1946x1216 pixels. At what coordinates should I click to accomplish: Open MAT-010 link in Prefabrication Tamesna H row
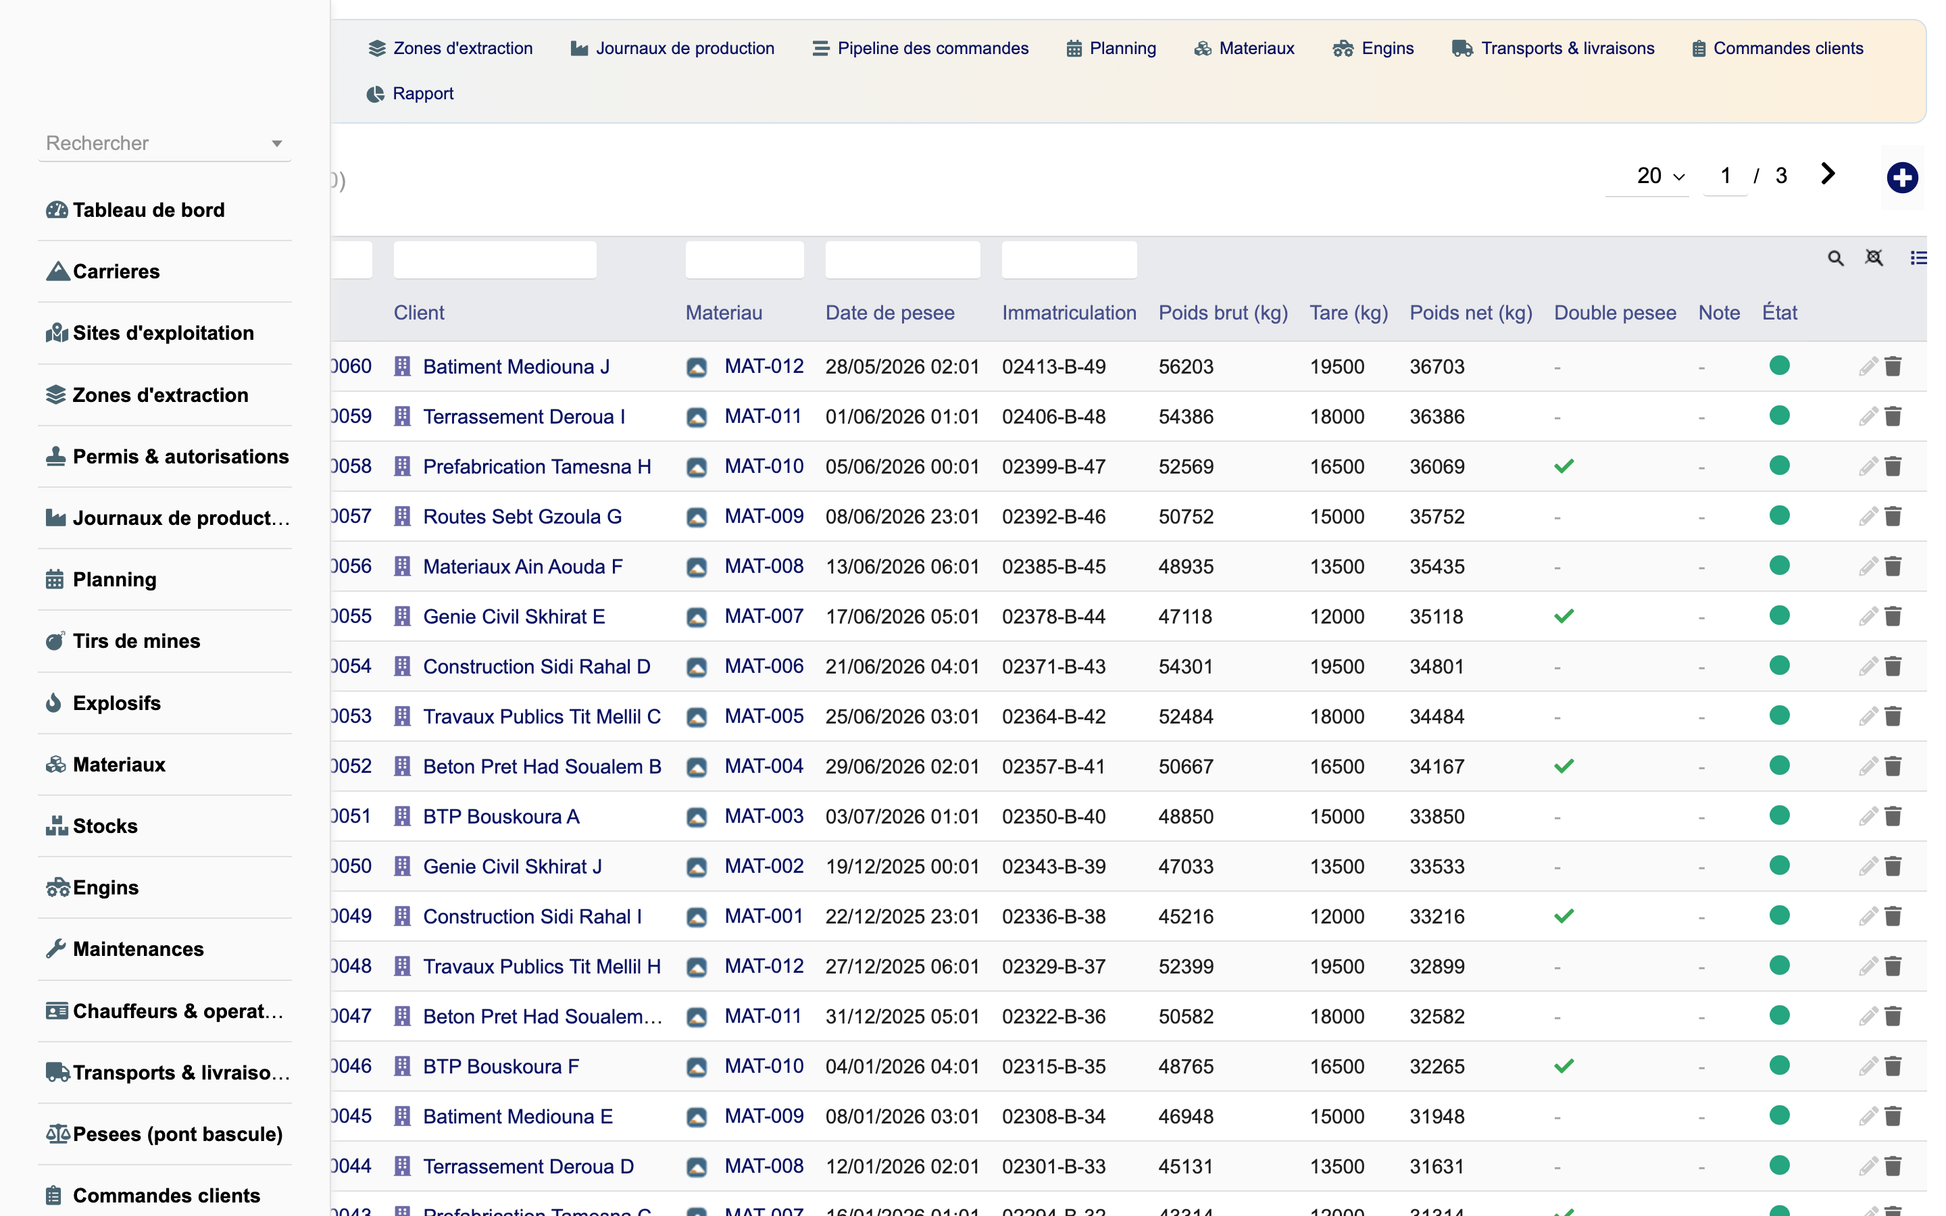764,466
